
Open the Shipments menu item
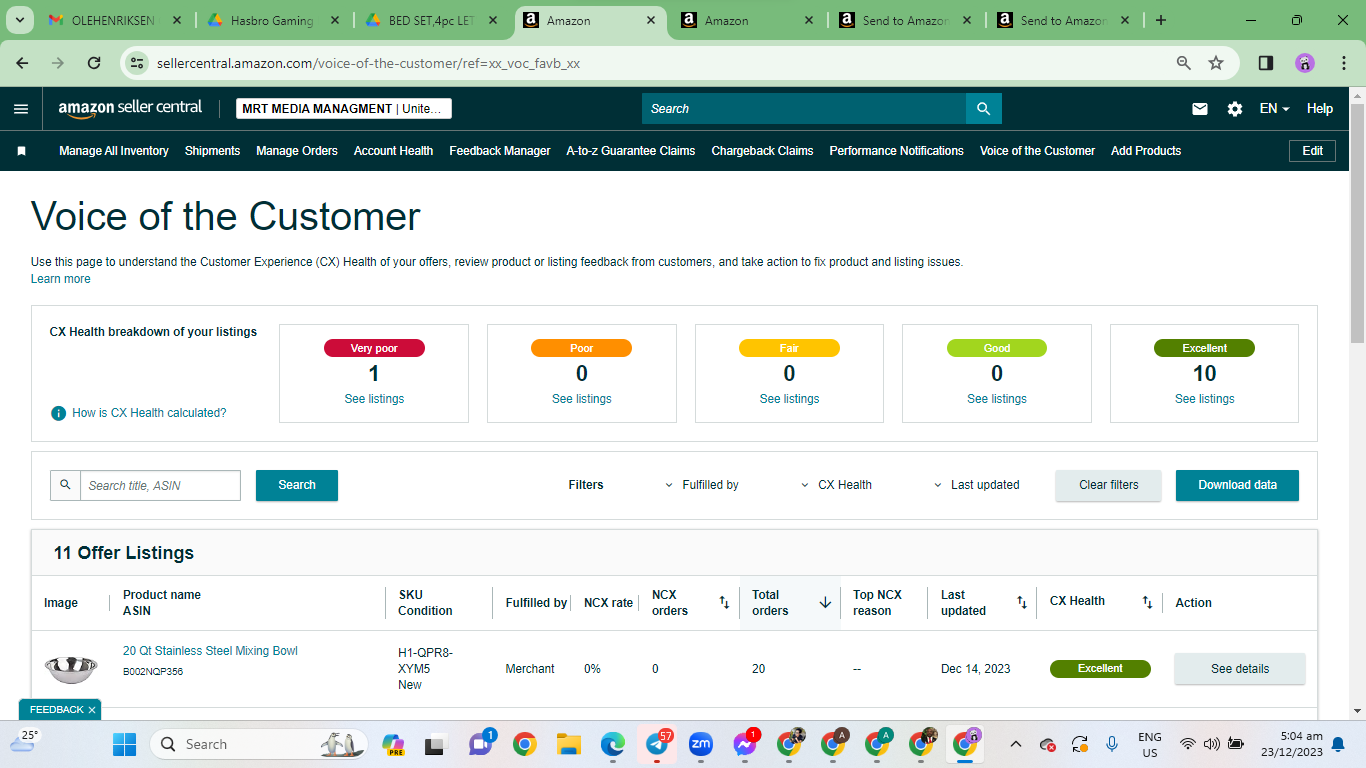tap(213, 151)
